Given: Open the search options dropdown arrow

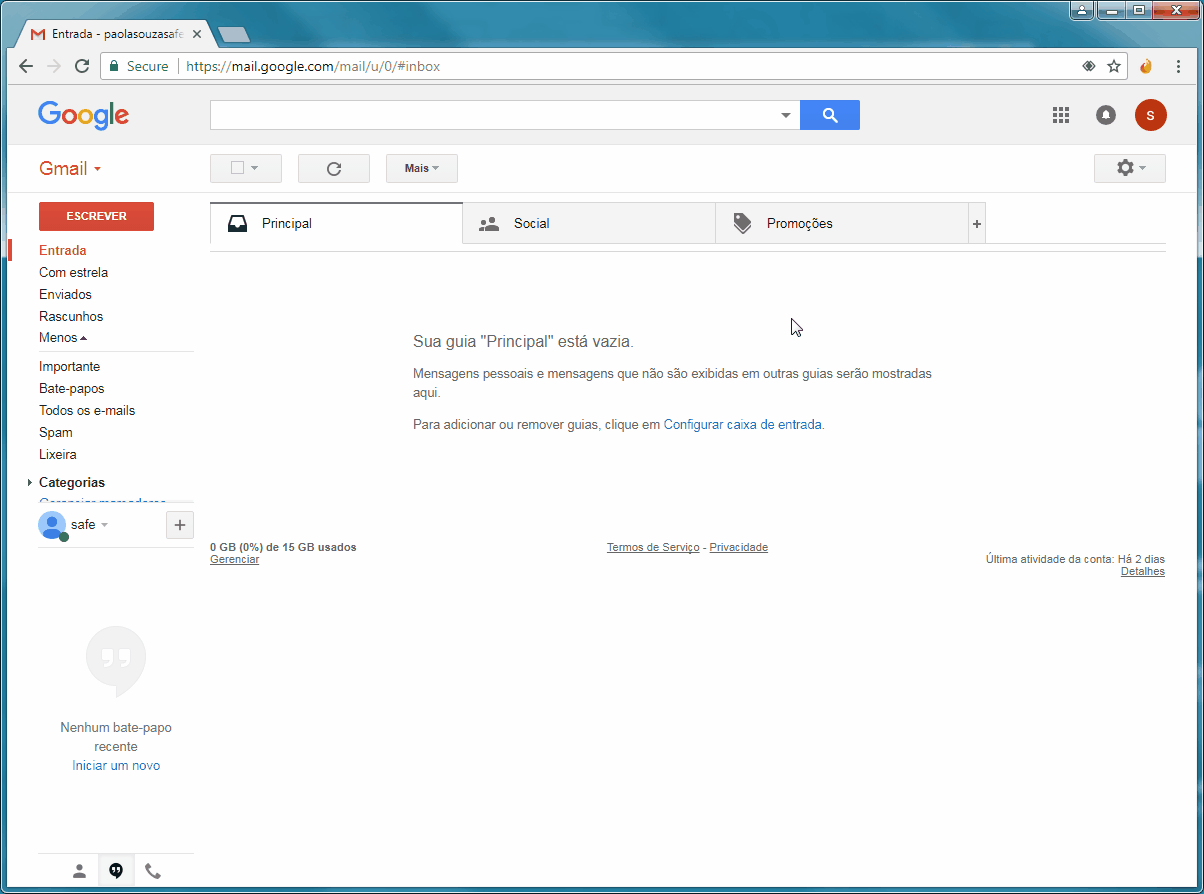Looking at the screenshot, I should pos(786,115).
